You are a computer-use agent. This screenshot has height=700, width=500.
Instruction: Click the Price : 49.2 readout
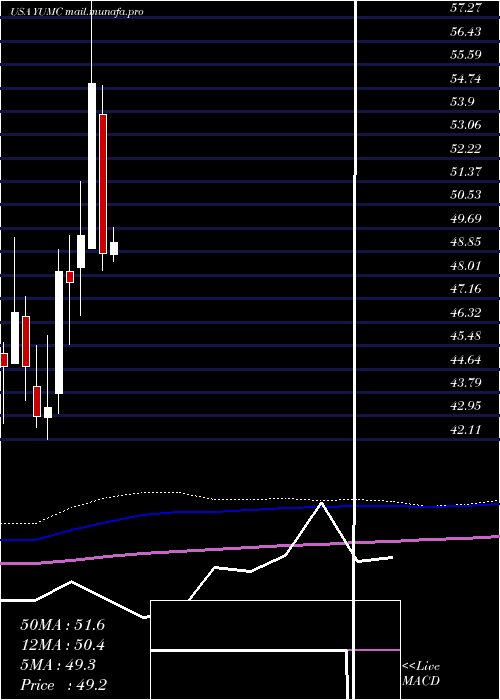coord(63,685)
